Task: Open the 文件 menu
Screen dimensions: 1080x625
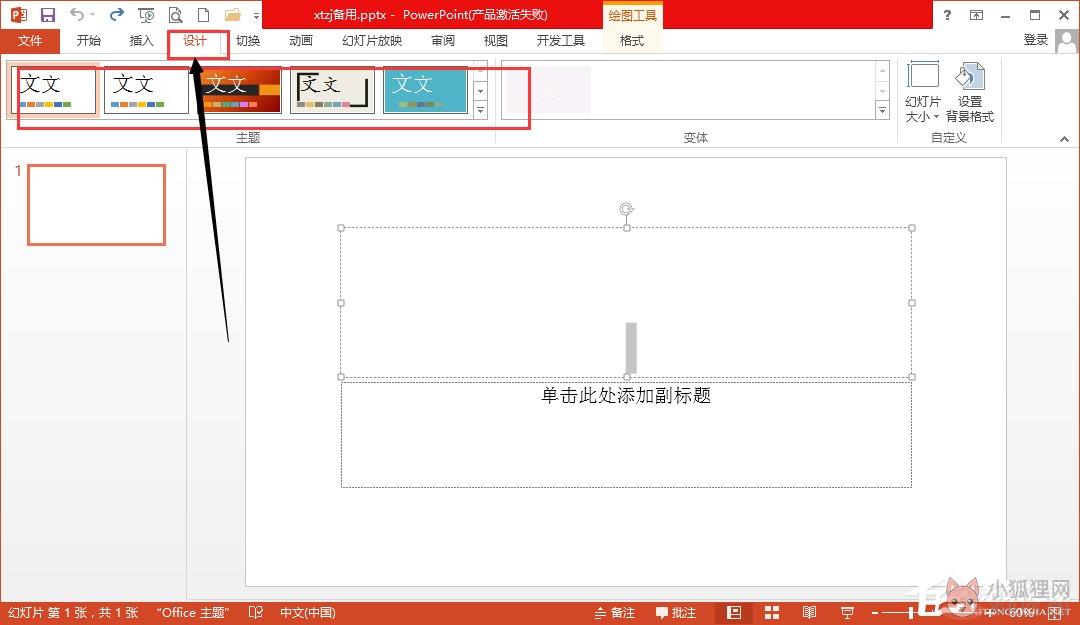Action: pos(30,41)
